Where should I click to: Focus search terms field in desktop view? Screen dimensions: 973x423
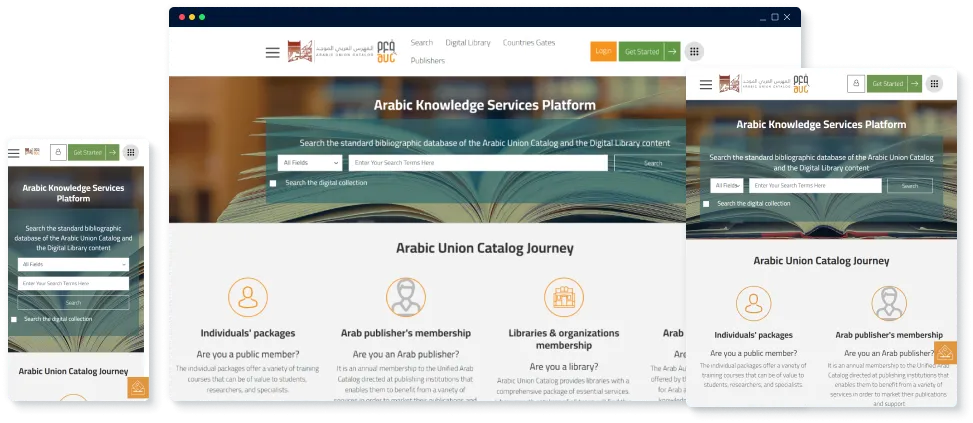tap(478, 163)
